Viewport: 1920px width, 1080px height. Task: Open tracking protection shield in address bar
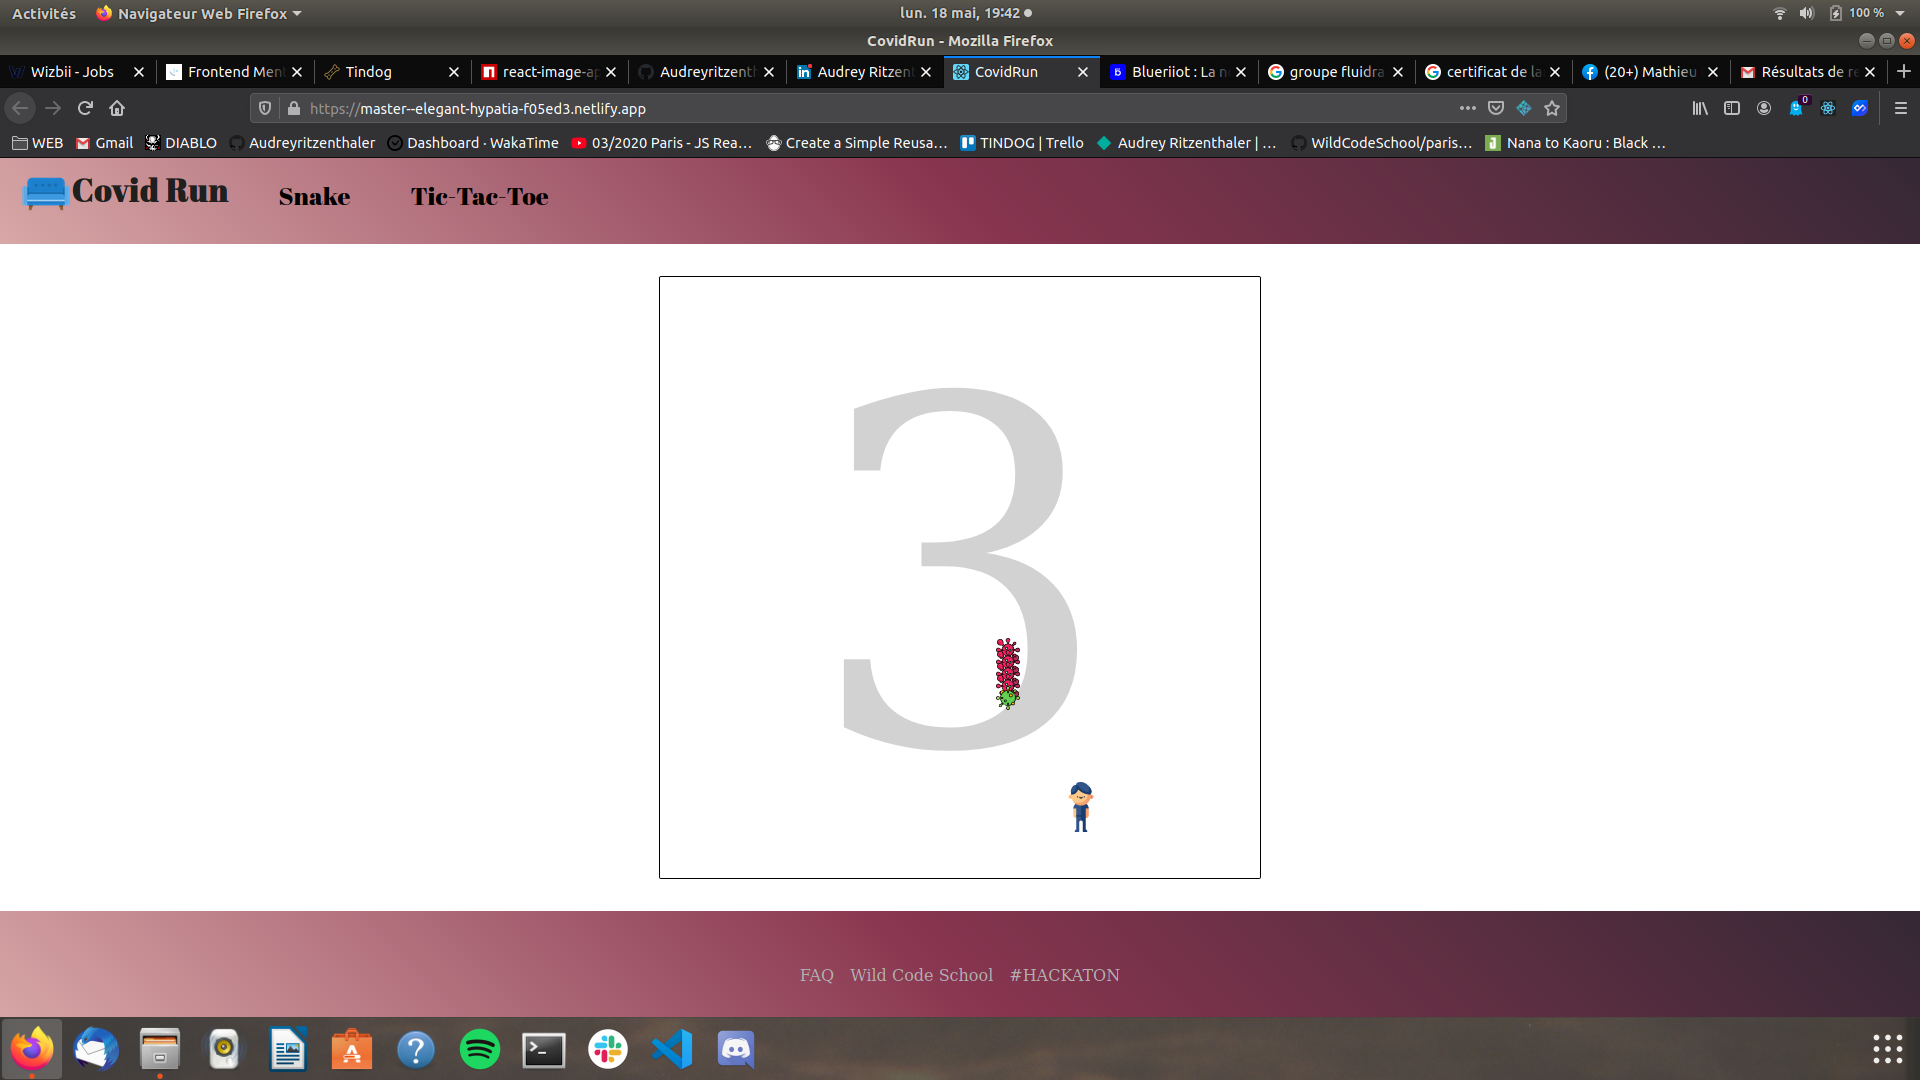[x=265, y=108]
